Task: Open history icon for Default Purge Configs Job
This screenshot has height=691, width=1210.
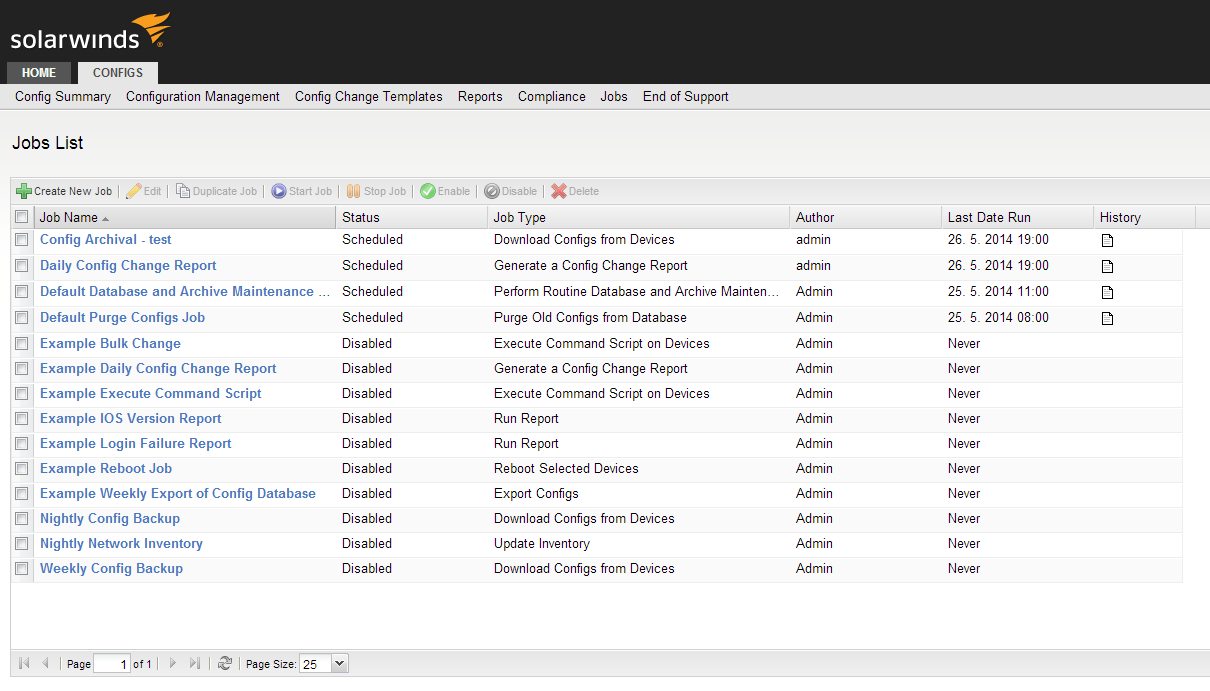Action: (1107, 318)
